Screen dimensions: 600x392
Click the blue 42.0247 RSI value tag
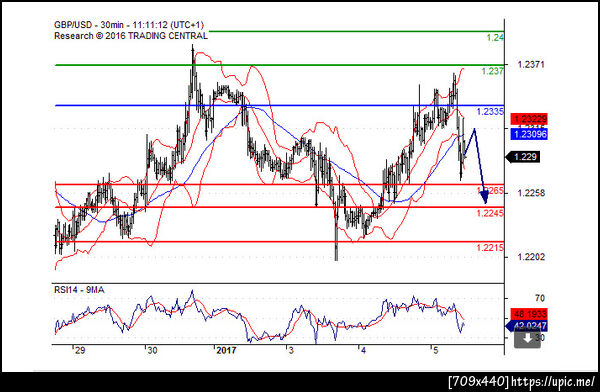[x=527, y=326]
